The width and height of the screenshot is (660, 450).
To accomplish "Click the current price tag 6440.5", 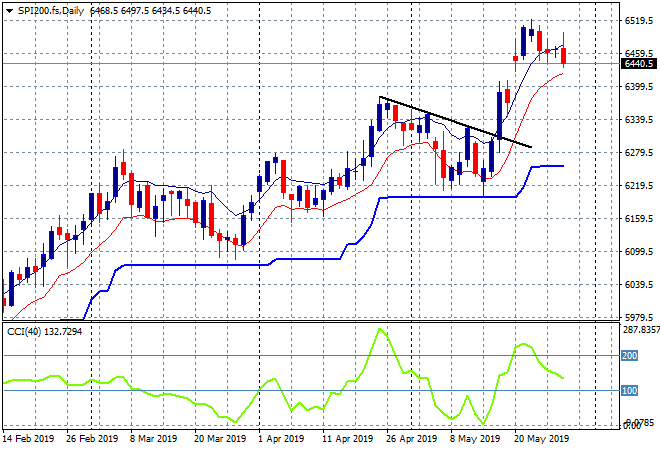I will pyautogui.click(x=639, y=64).
